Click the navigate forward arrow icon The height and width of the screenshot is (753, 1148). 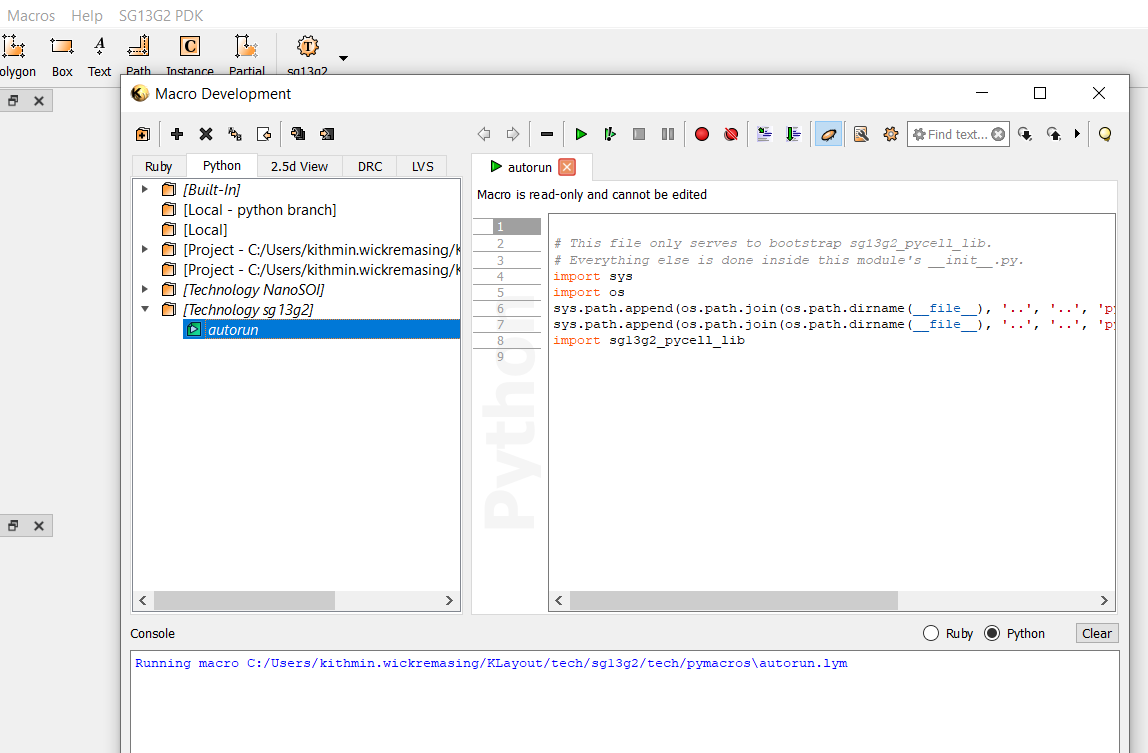click(512, 134)
